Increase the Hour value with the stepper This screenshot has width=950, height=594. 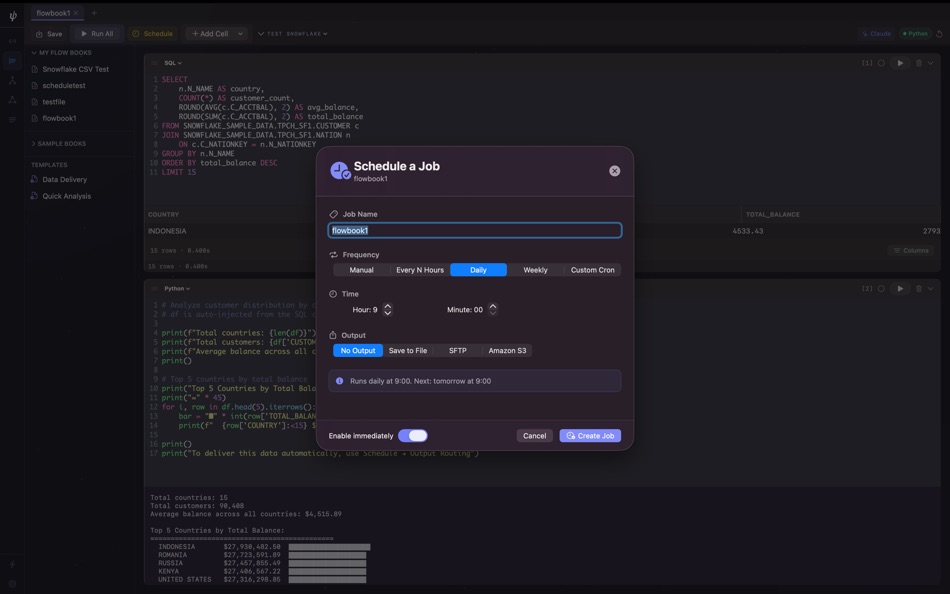click(388, 306)
